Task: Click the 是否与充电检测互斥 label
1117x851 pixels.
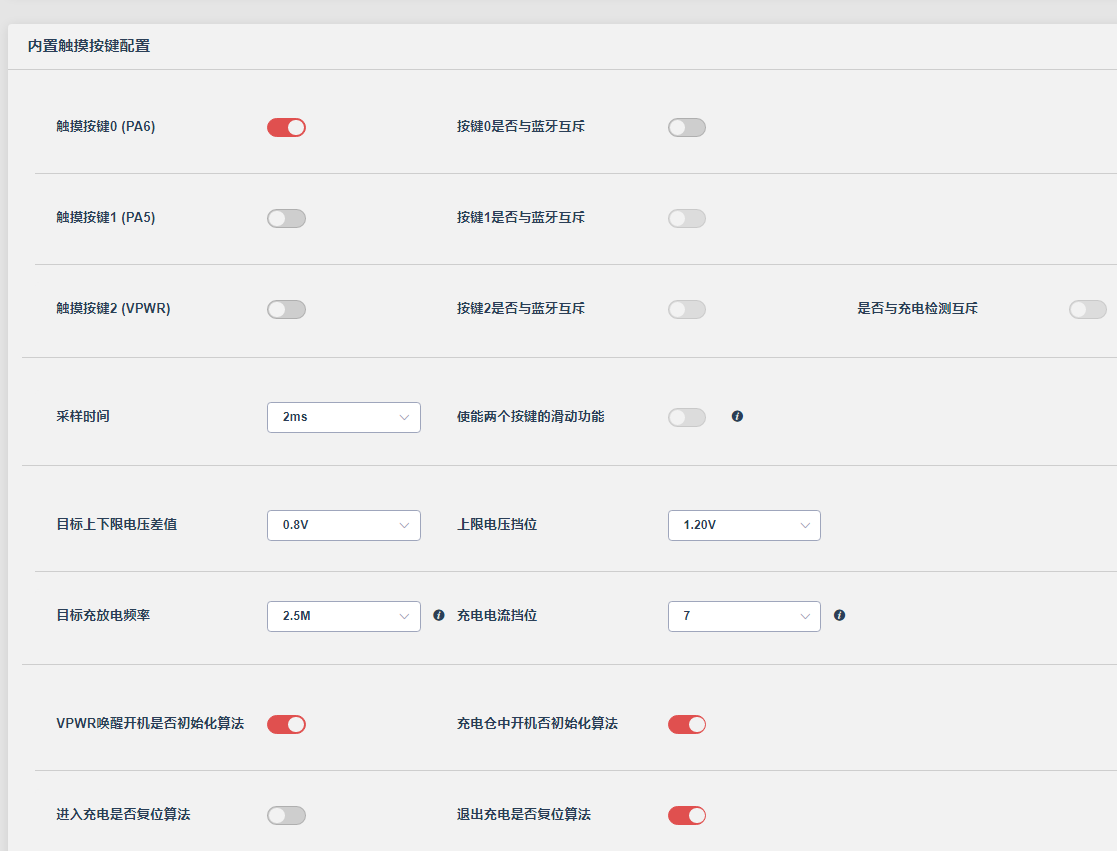Action: [x=918, y=309]
